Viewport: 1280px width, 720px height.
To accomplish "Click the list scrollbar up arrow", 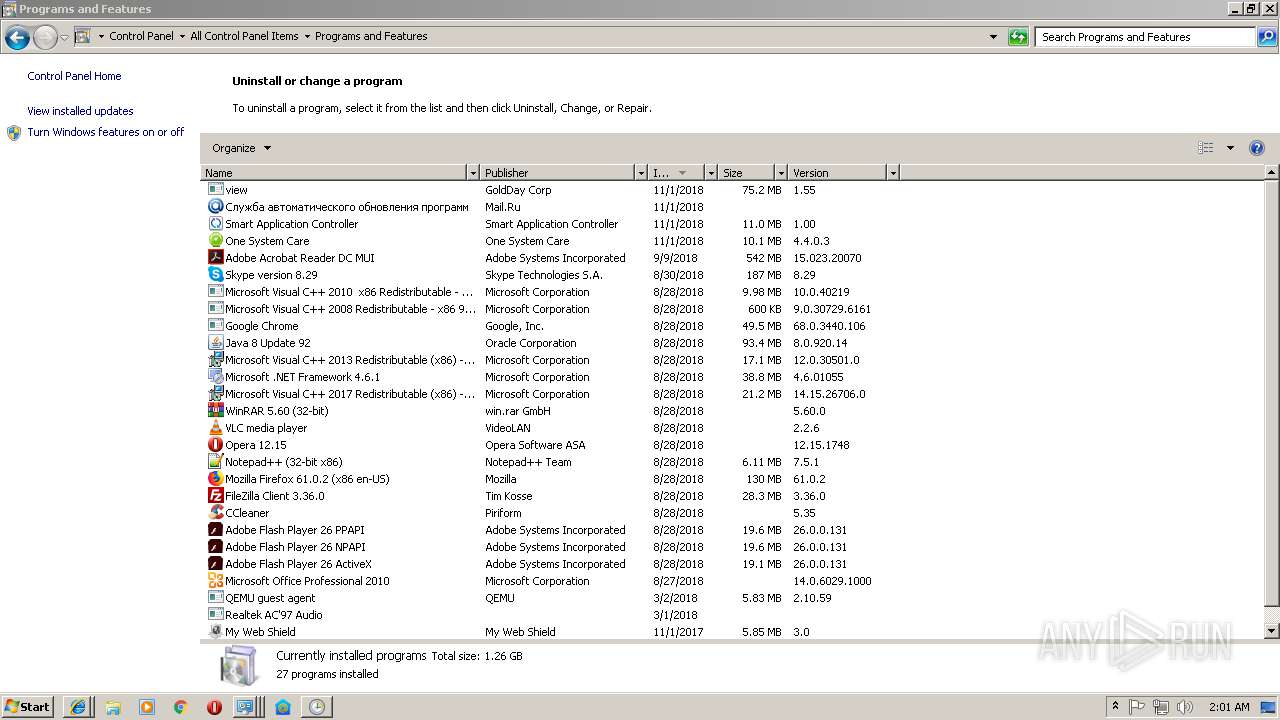I will click(x=1272, y=173).
